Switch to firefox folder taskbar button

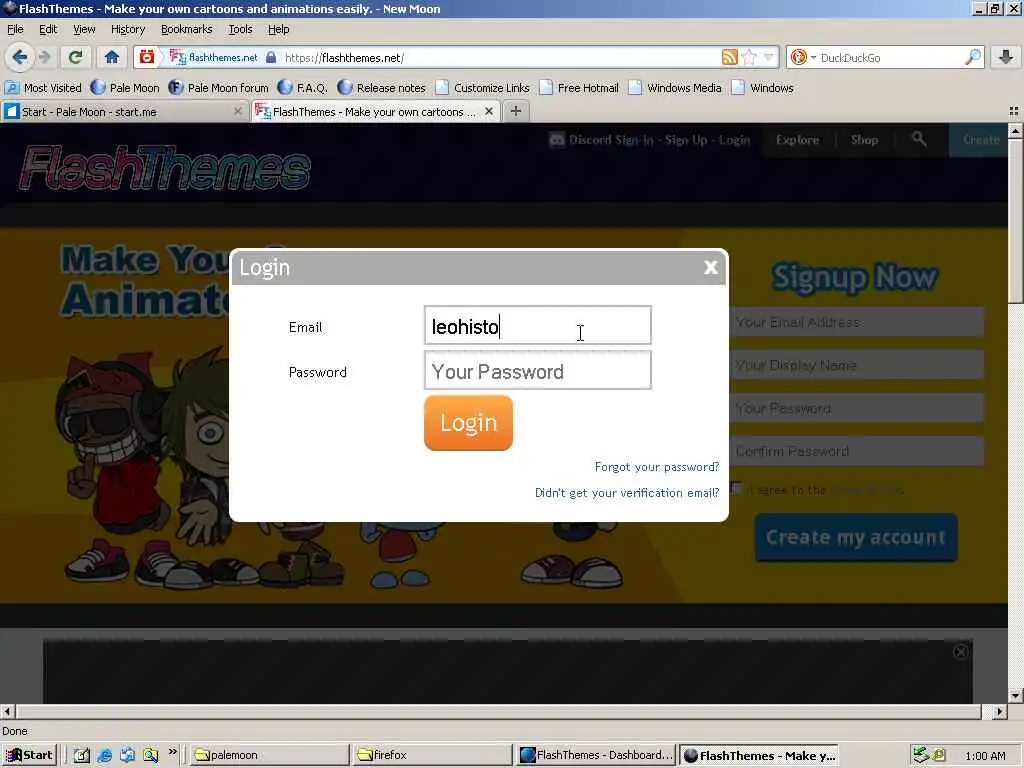434,755
